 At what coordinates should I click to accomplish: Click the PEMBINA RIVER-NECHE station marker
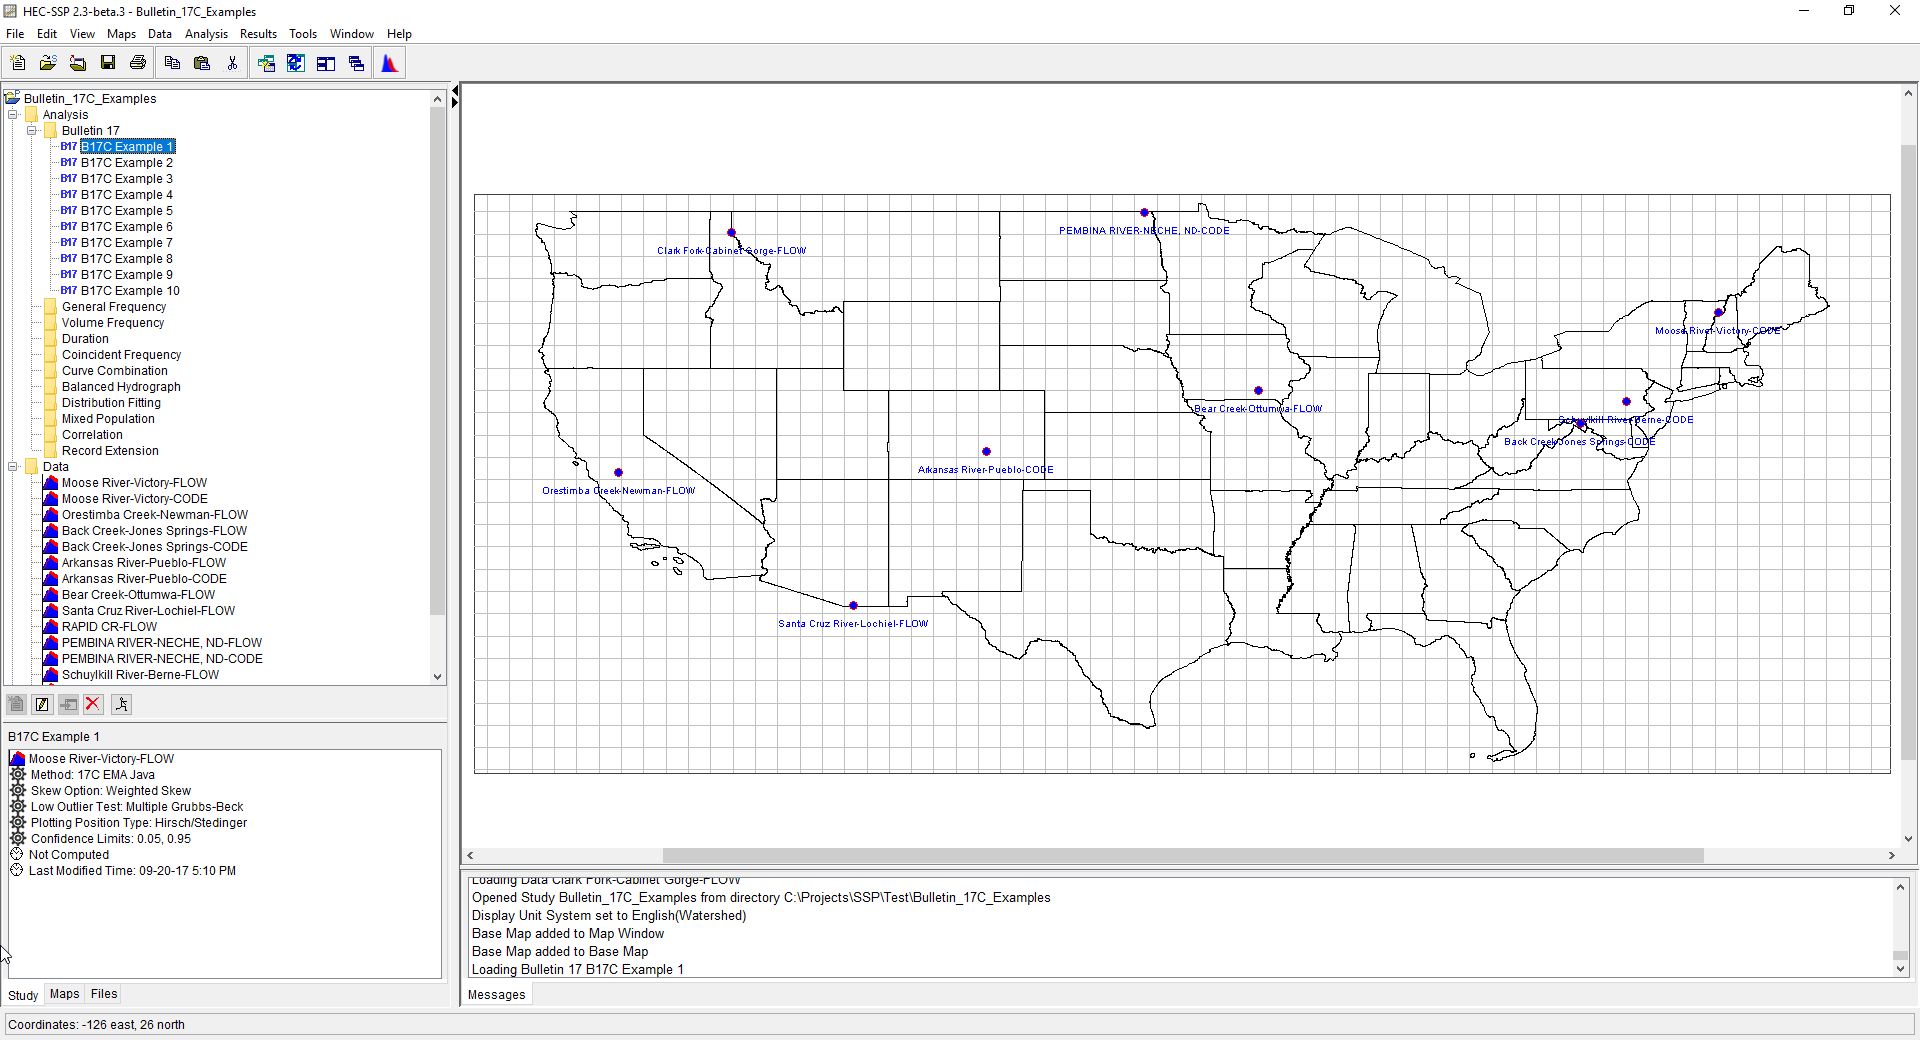pos(1145,212)
